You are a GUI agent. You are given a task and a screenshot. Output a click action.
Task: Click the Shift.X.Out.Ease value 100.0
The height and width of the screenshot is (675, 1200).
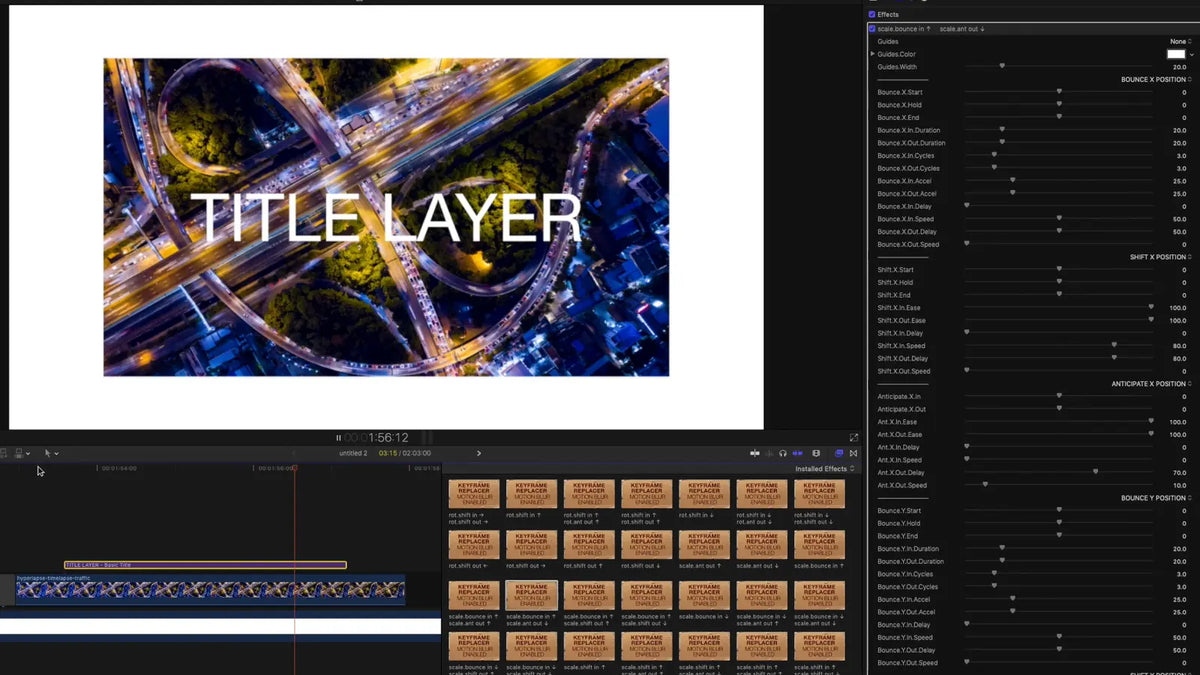[x=1177, y=321]
